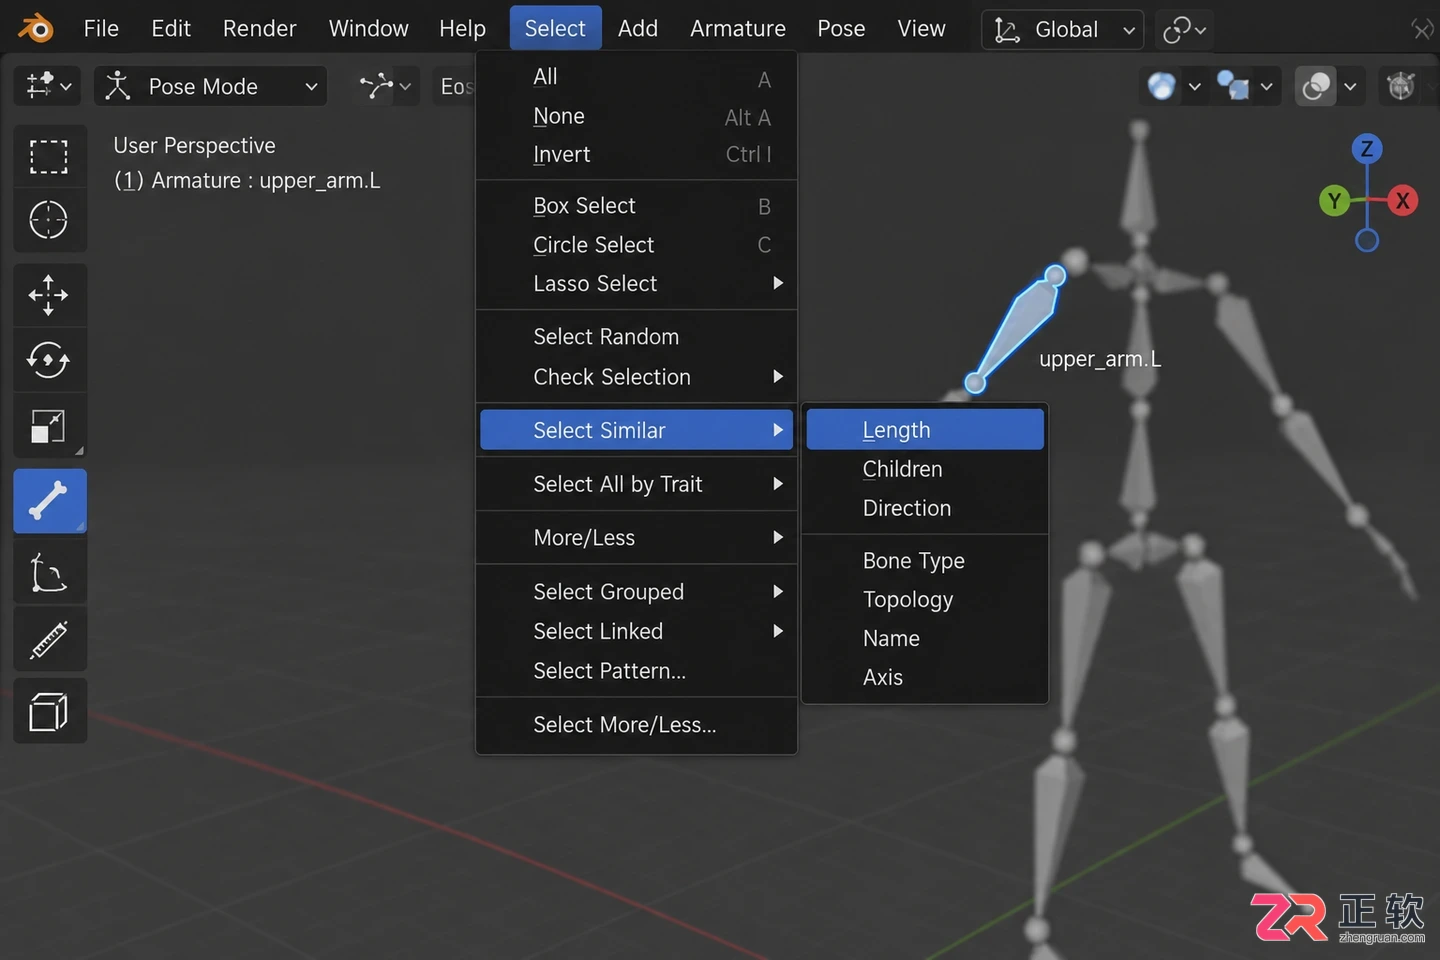Select the Rotate tool icon

pos(49,360)
